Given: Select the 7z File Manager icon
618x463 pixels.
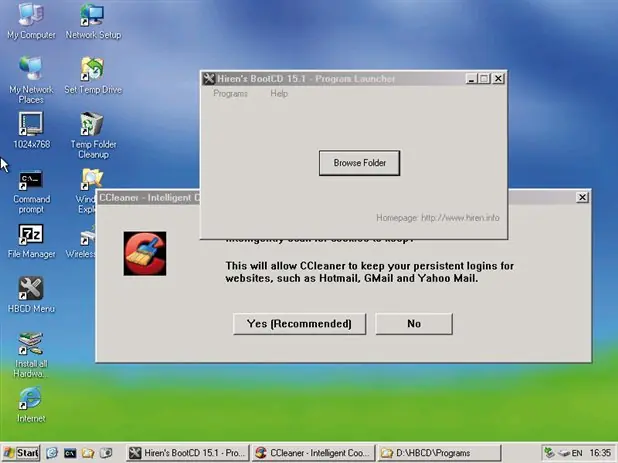Looking at the screenshot, I should (31, 241).
